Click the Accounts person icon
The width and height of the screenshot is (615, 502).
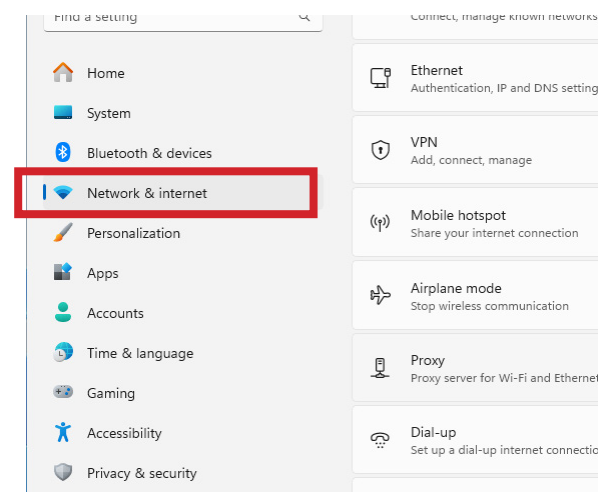point(63,312)
